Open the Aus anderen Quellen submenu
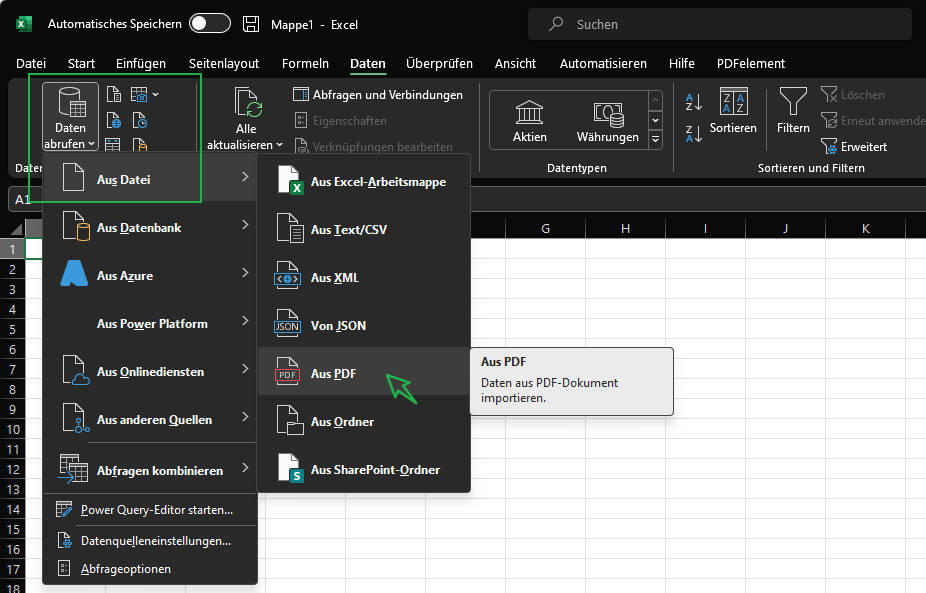926x593 pixels. coord(151,419)
